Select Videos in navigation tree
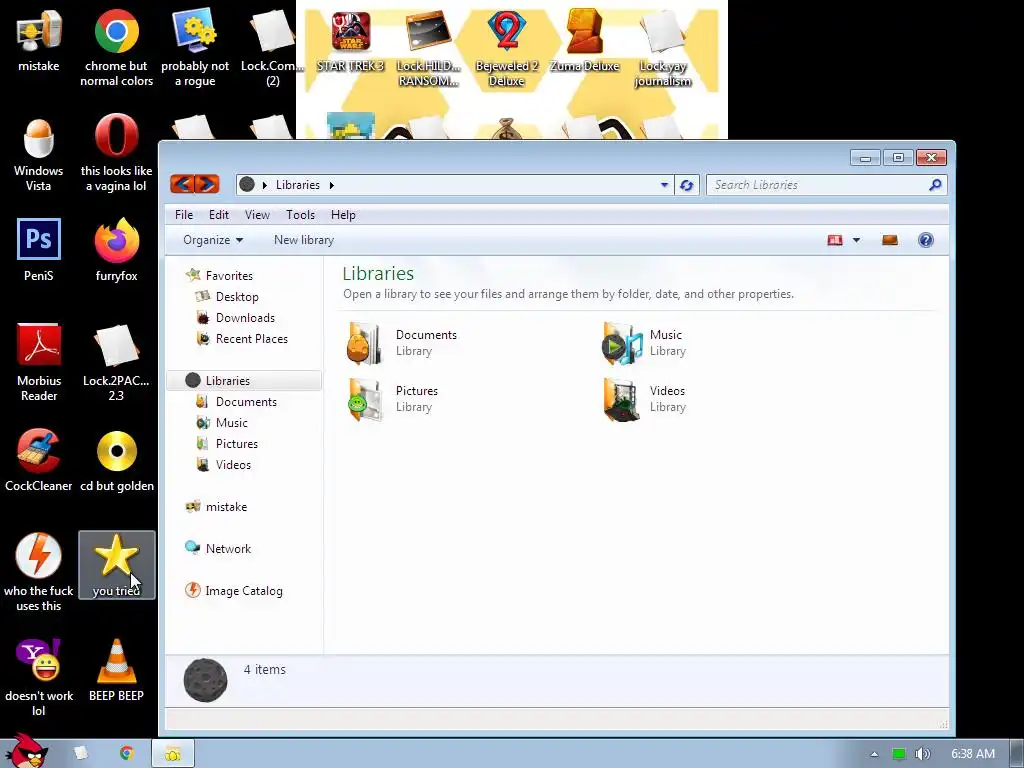Viewport: 1024px width, 768px height. pos(224,464)
